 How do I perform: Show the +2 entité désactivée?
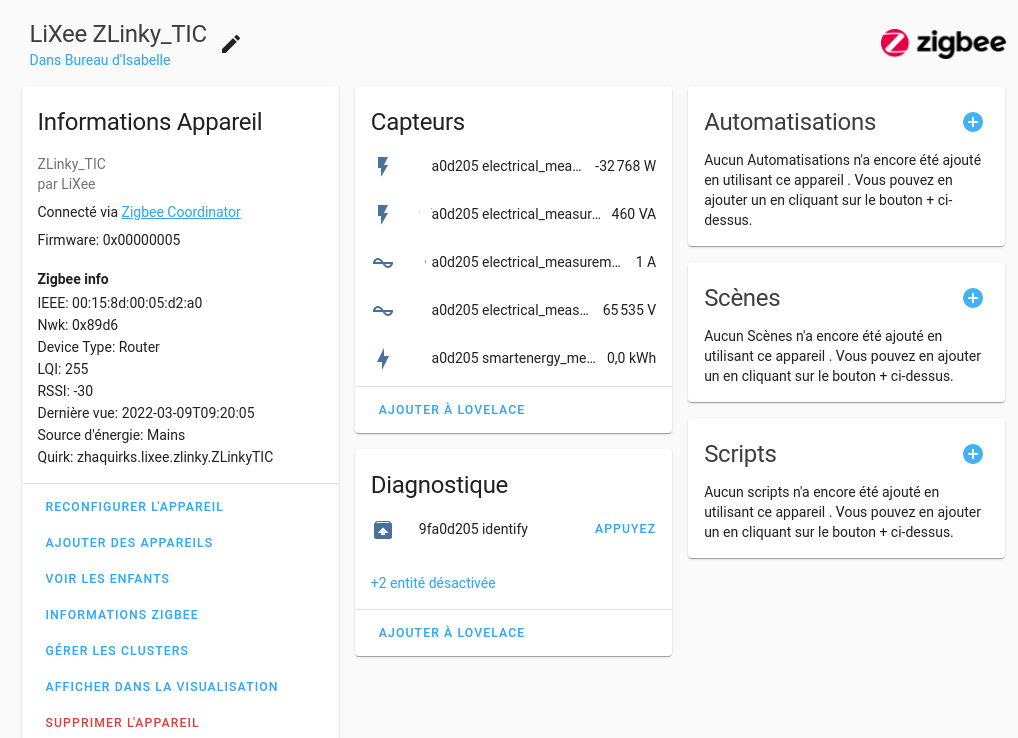[433, 583]
